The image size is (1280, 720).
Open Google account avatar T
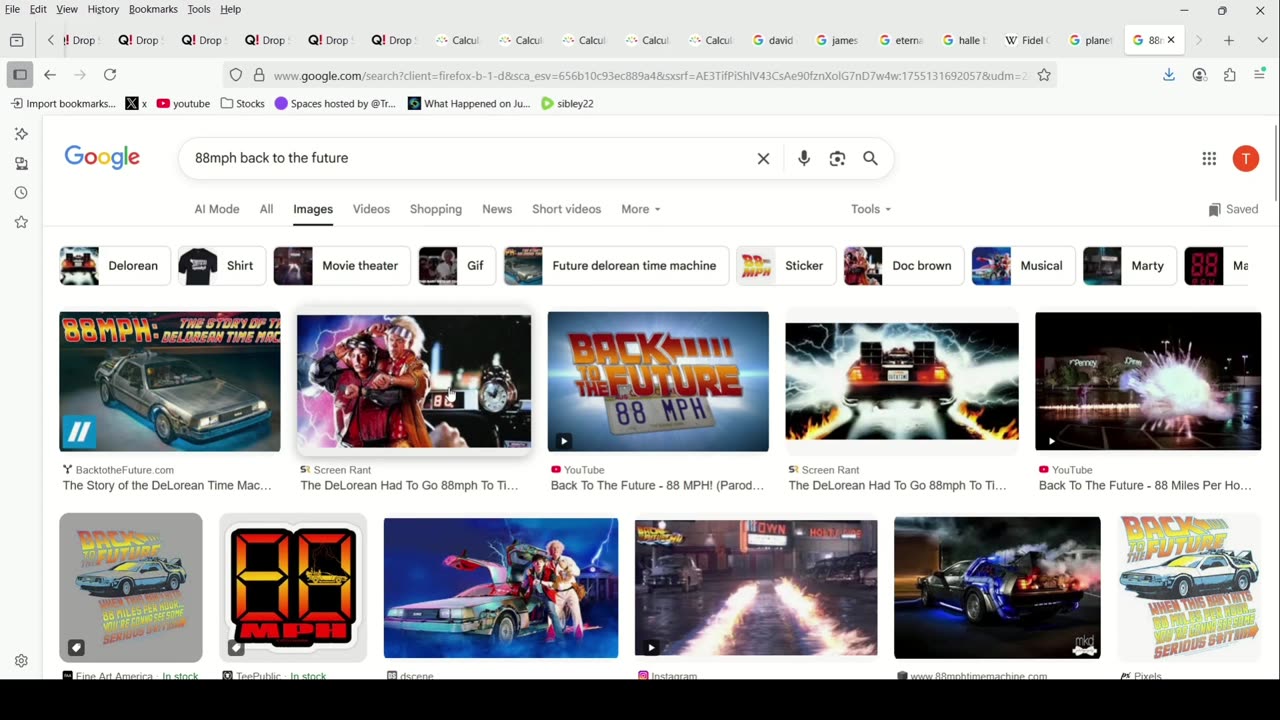[1245, 158]
